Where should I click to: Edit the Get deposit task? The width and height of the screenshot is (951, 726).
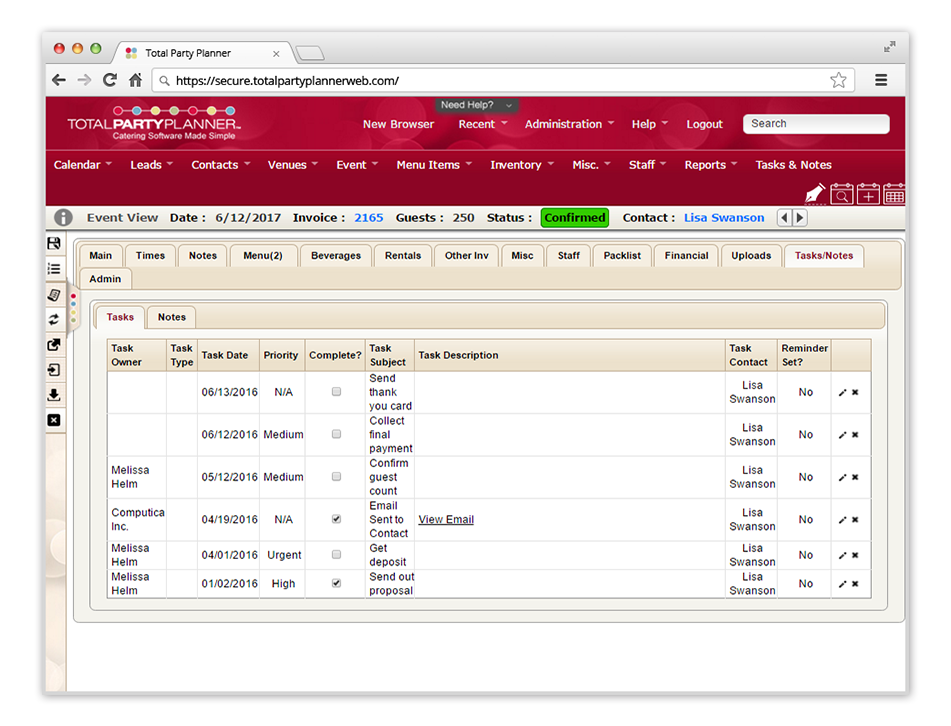coord(842,555)
